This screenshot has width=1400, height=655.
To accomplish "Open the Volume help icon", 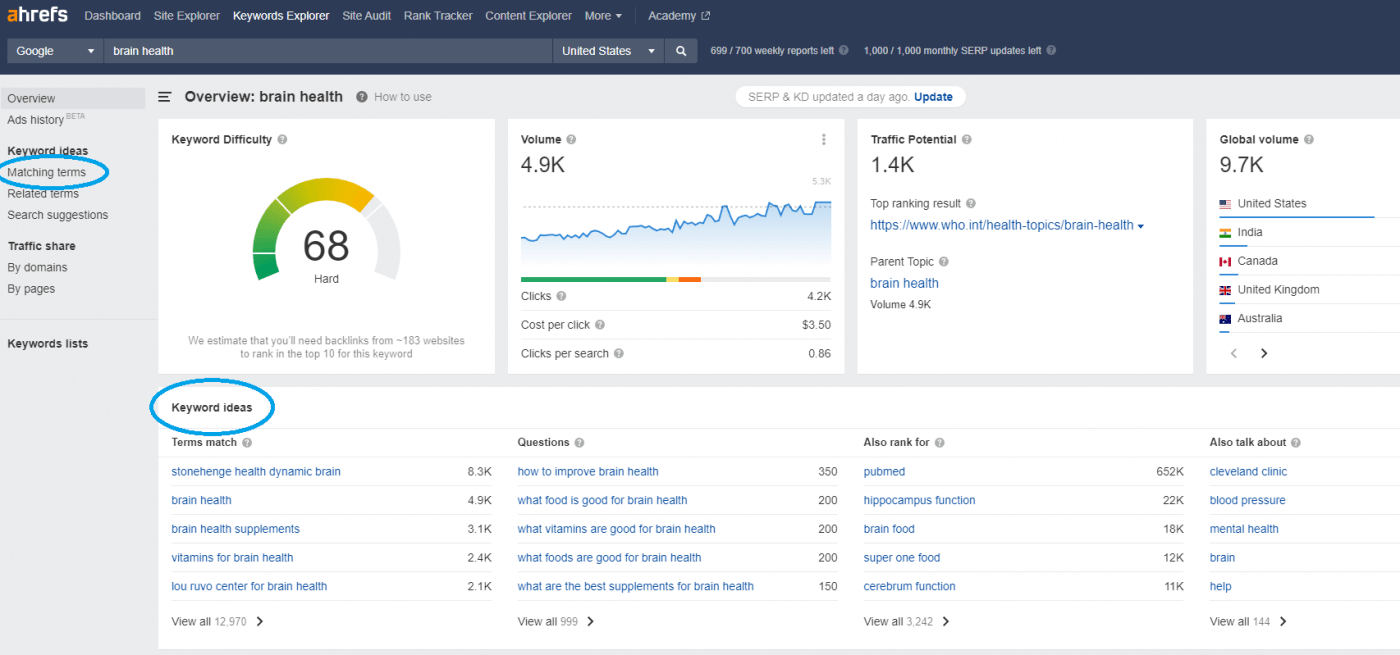I will tap(571, 140).
